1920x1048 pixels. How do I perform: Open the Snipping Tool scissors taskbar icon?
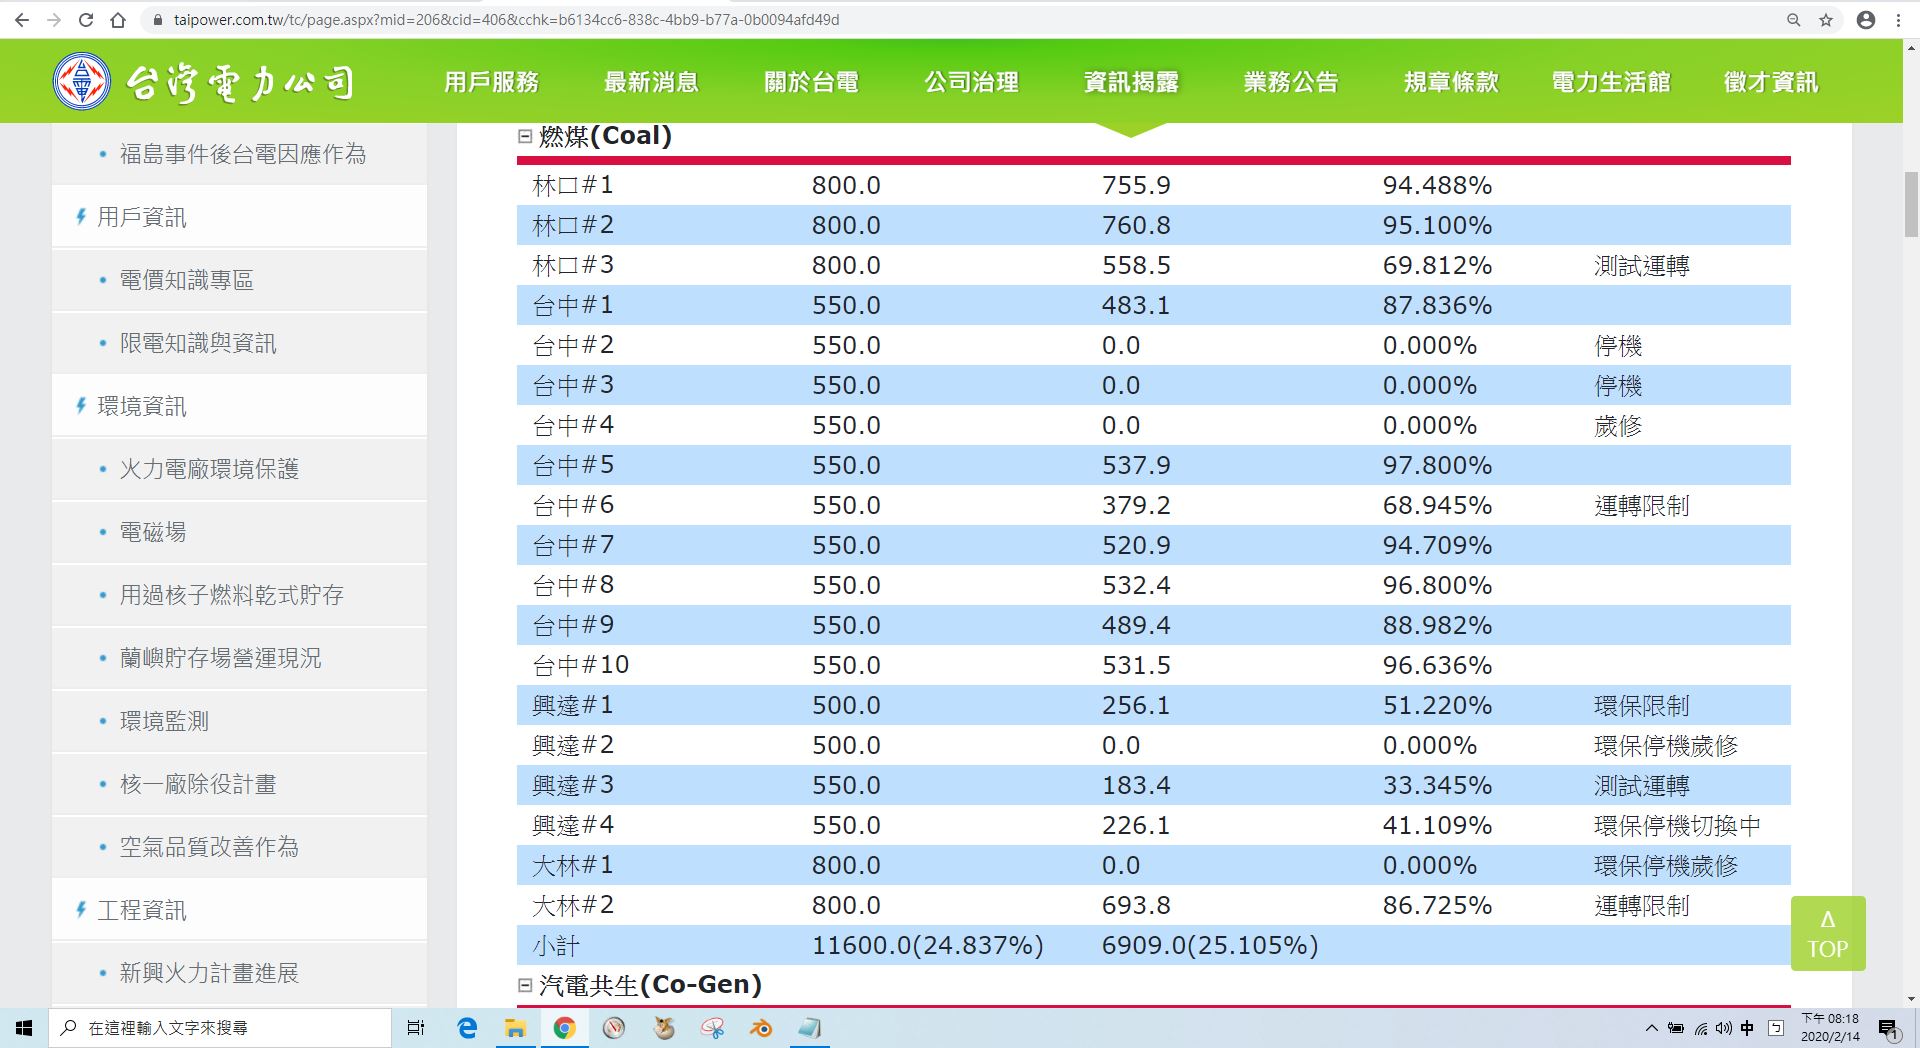coord(712,1028)
